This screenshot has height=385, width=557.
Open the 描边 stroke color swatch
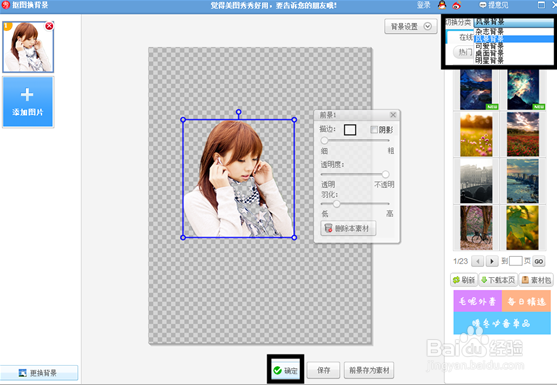[x=350, y=130]
